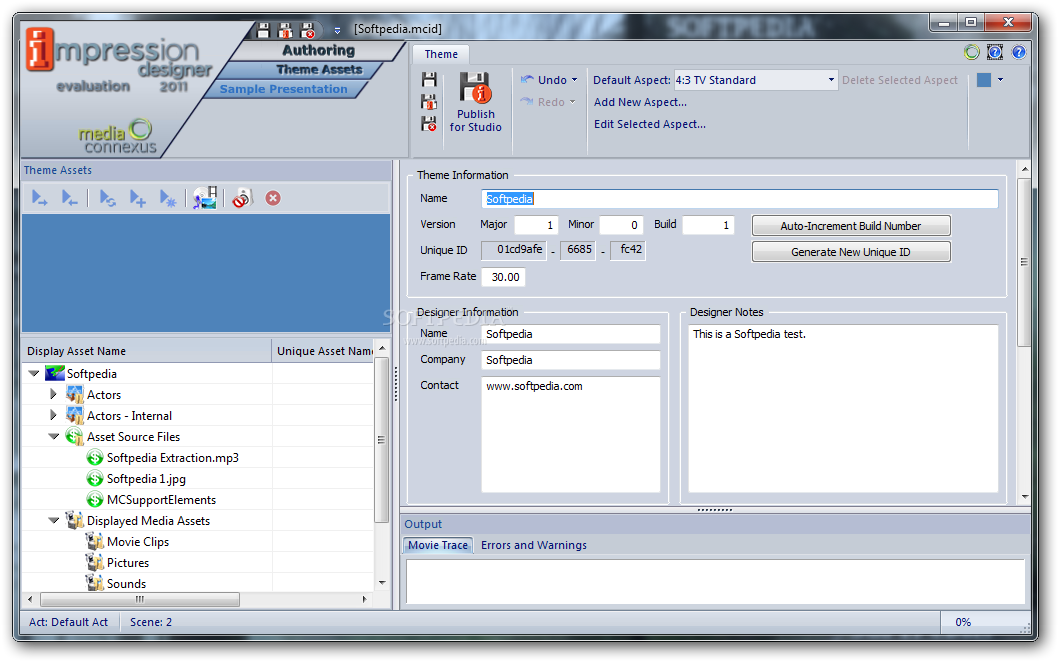Collapse the Softpedia root tree node
This screenshot has width=1059, height=662.
34,373
